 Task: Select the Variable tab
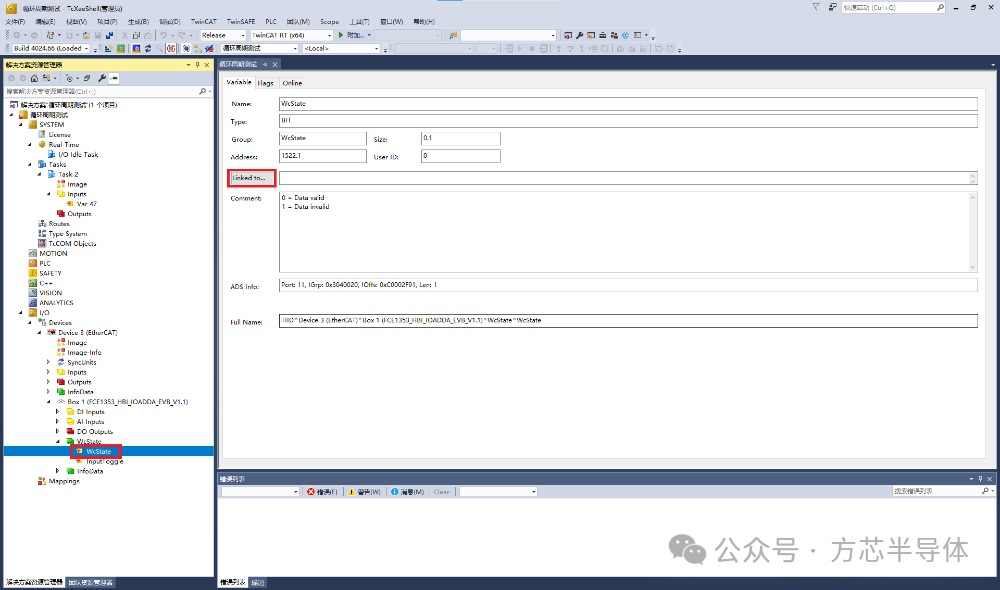239,82
